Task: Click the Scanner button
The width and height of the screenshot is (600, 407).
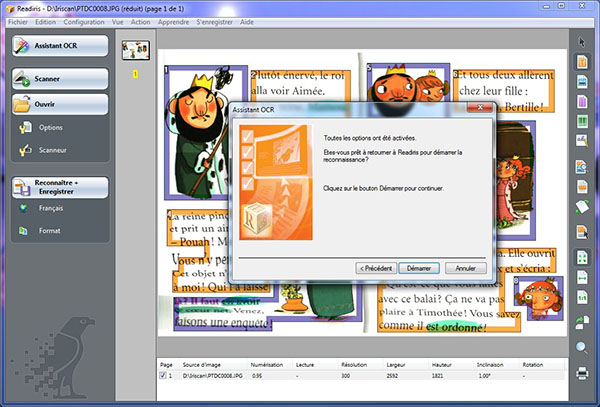Action: [59, 79]
